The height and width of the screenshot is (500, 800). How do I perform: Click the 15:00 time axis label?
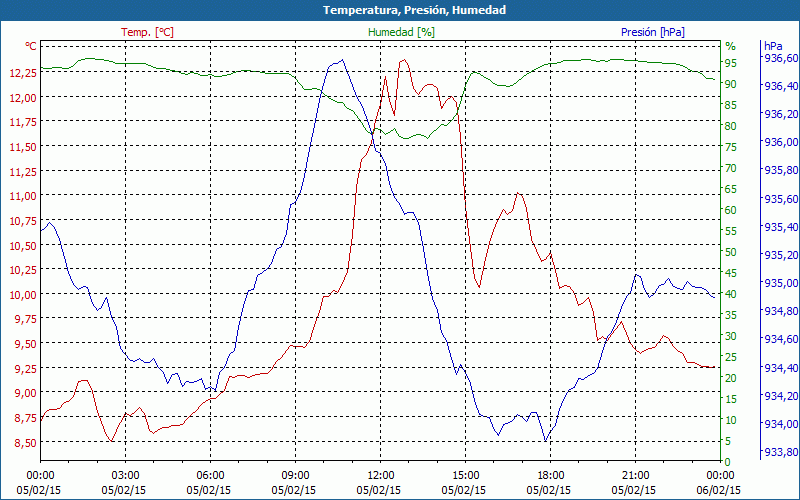465,476
